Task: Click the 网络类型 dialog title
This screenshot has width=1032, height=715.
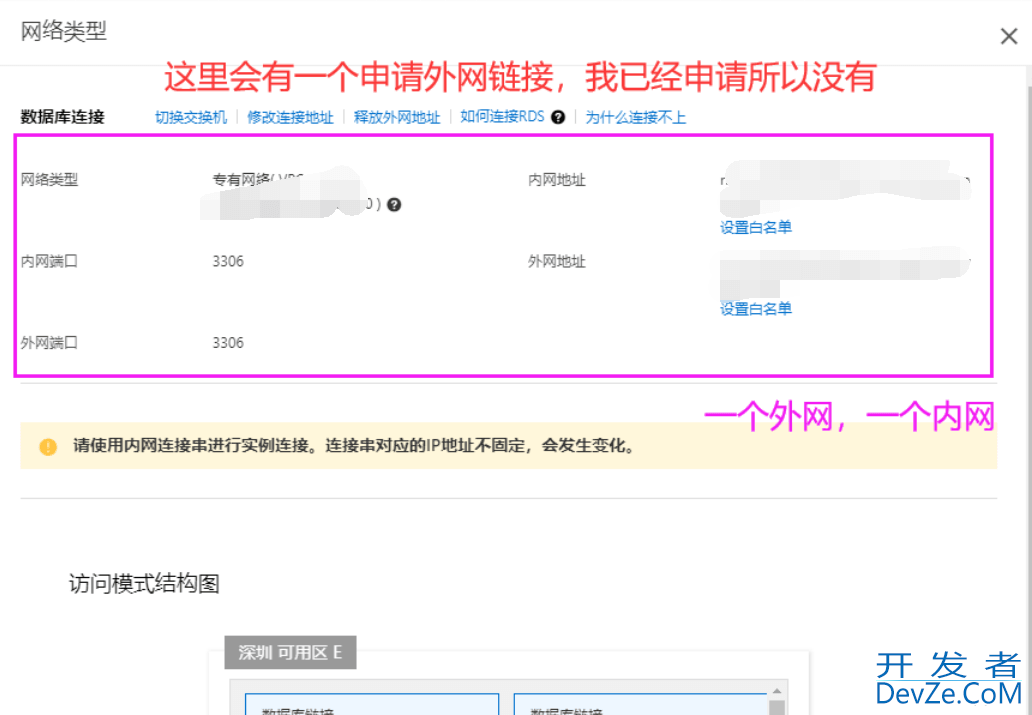Action: 64,31
